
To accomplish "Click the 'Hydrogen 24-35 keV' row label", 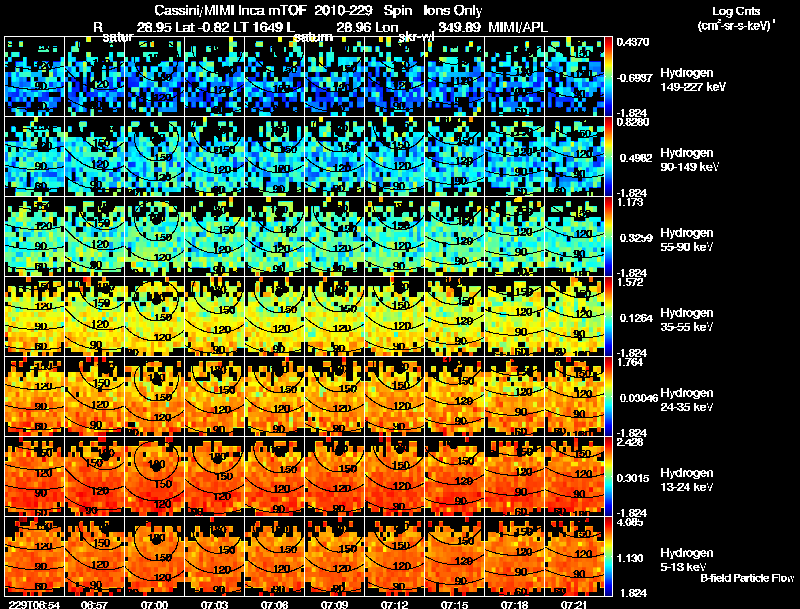I will point(687,399).
